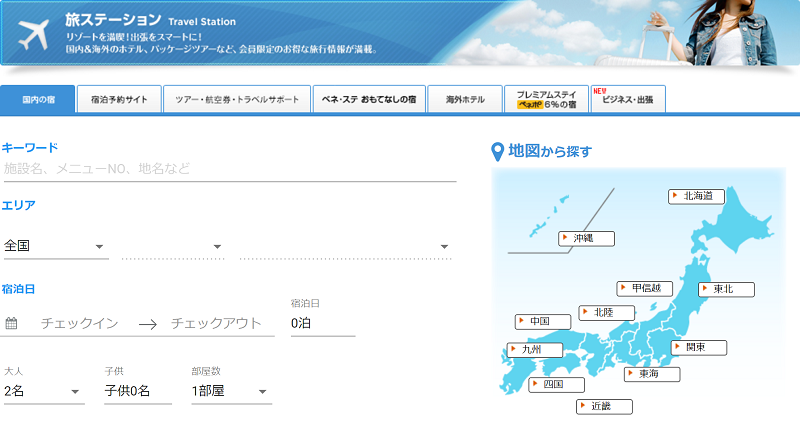Go to the 海外ホテル tab
Image resolution: width=800 pixels, height=425 pixels.
click(465, 99)
